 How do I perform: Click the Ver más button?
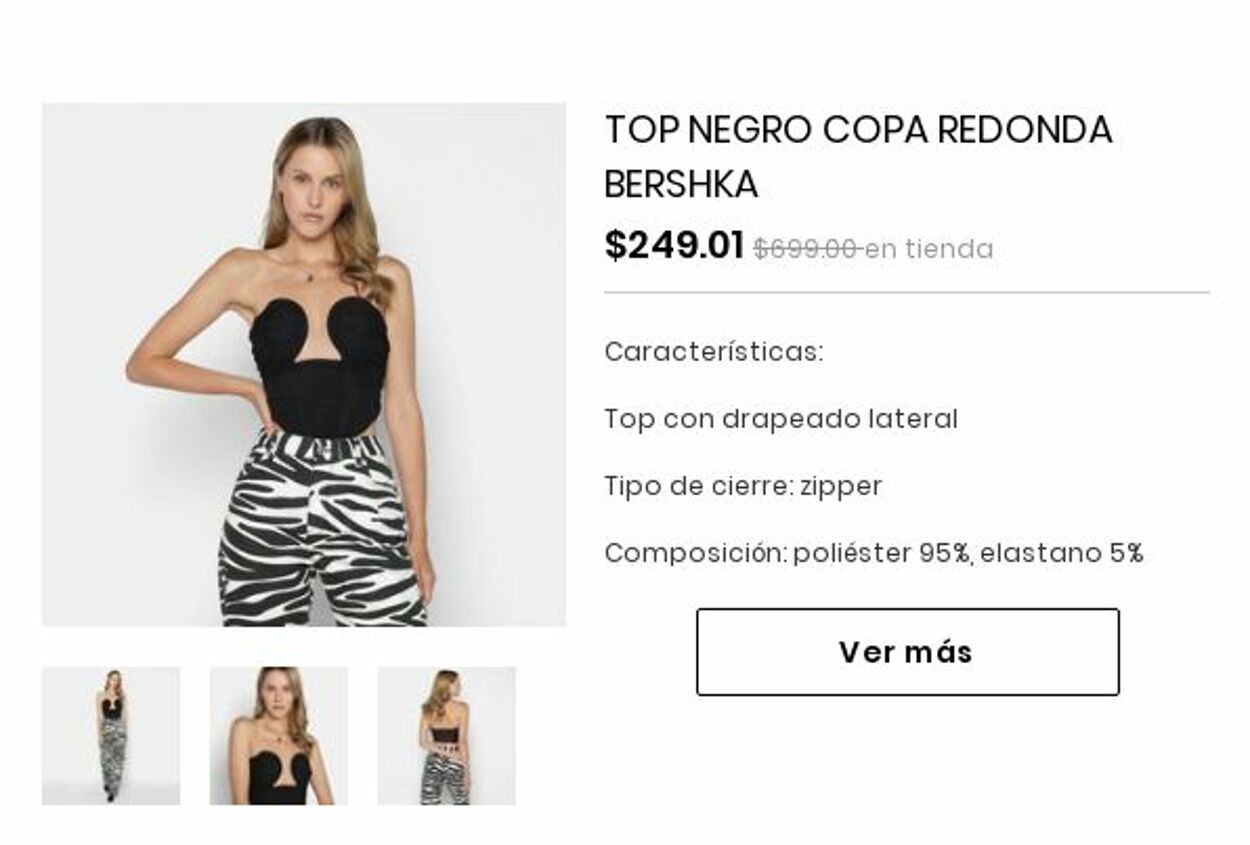[907, 652]
